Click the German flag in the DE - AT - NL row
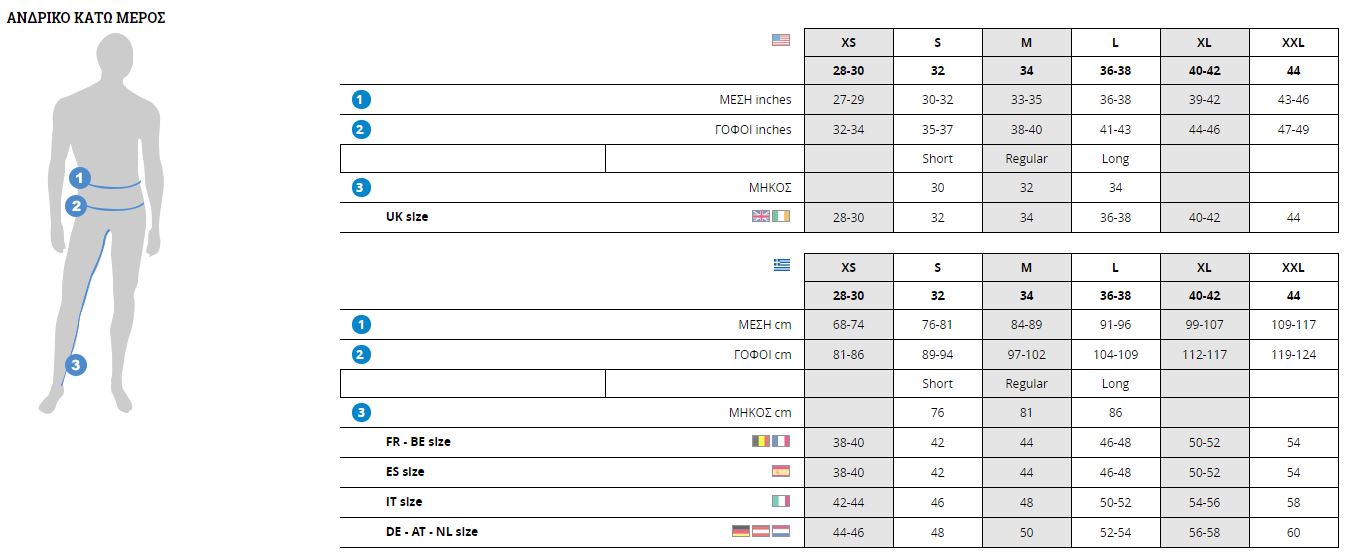The width and height of the screenshot is (1347, 555). [x=741, y=531]
